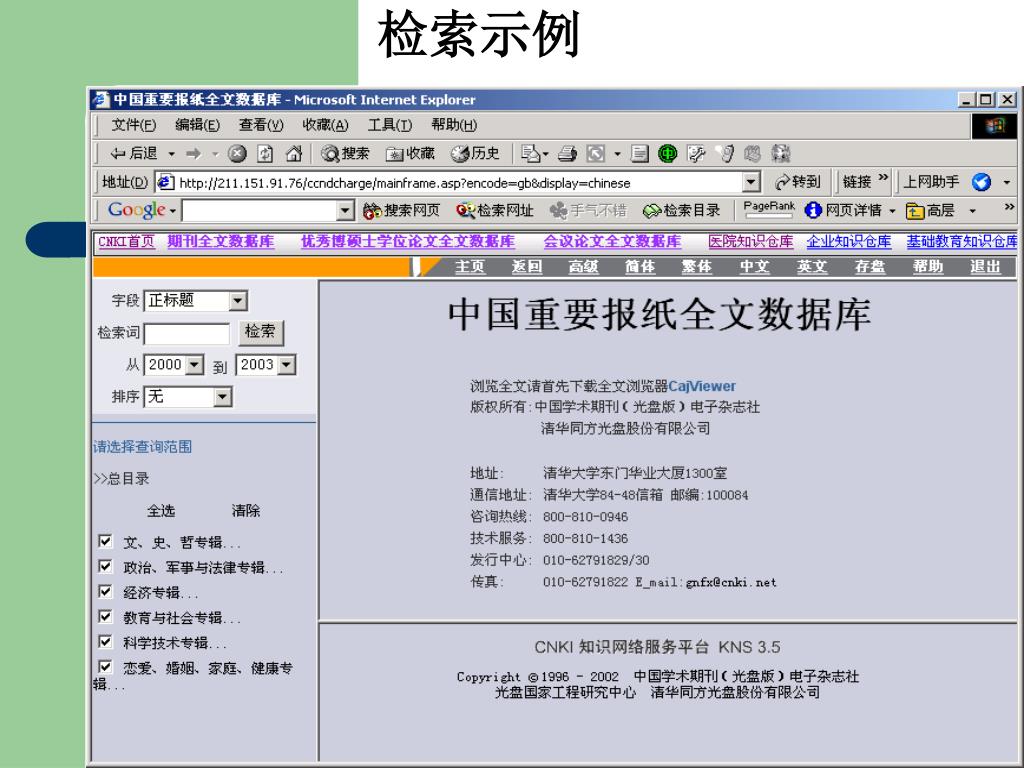Click the 高层 up-folder icon
This screenshot has width=1024, height=768.
[x=915, y=210]
